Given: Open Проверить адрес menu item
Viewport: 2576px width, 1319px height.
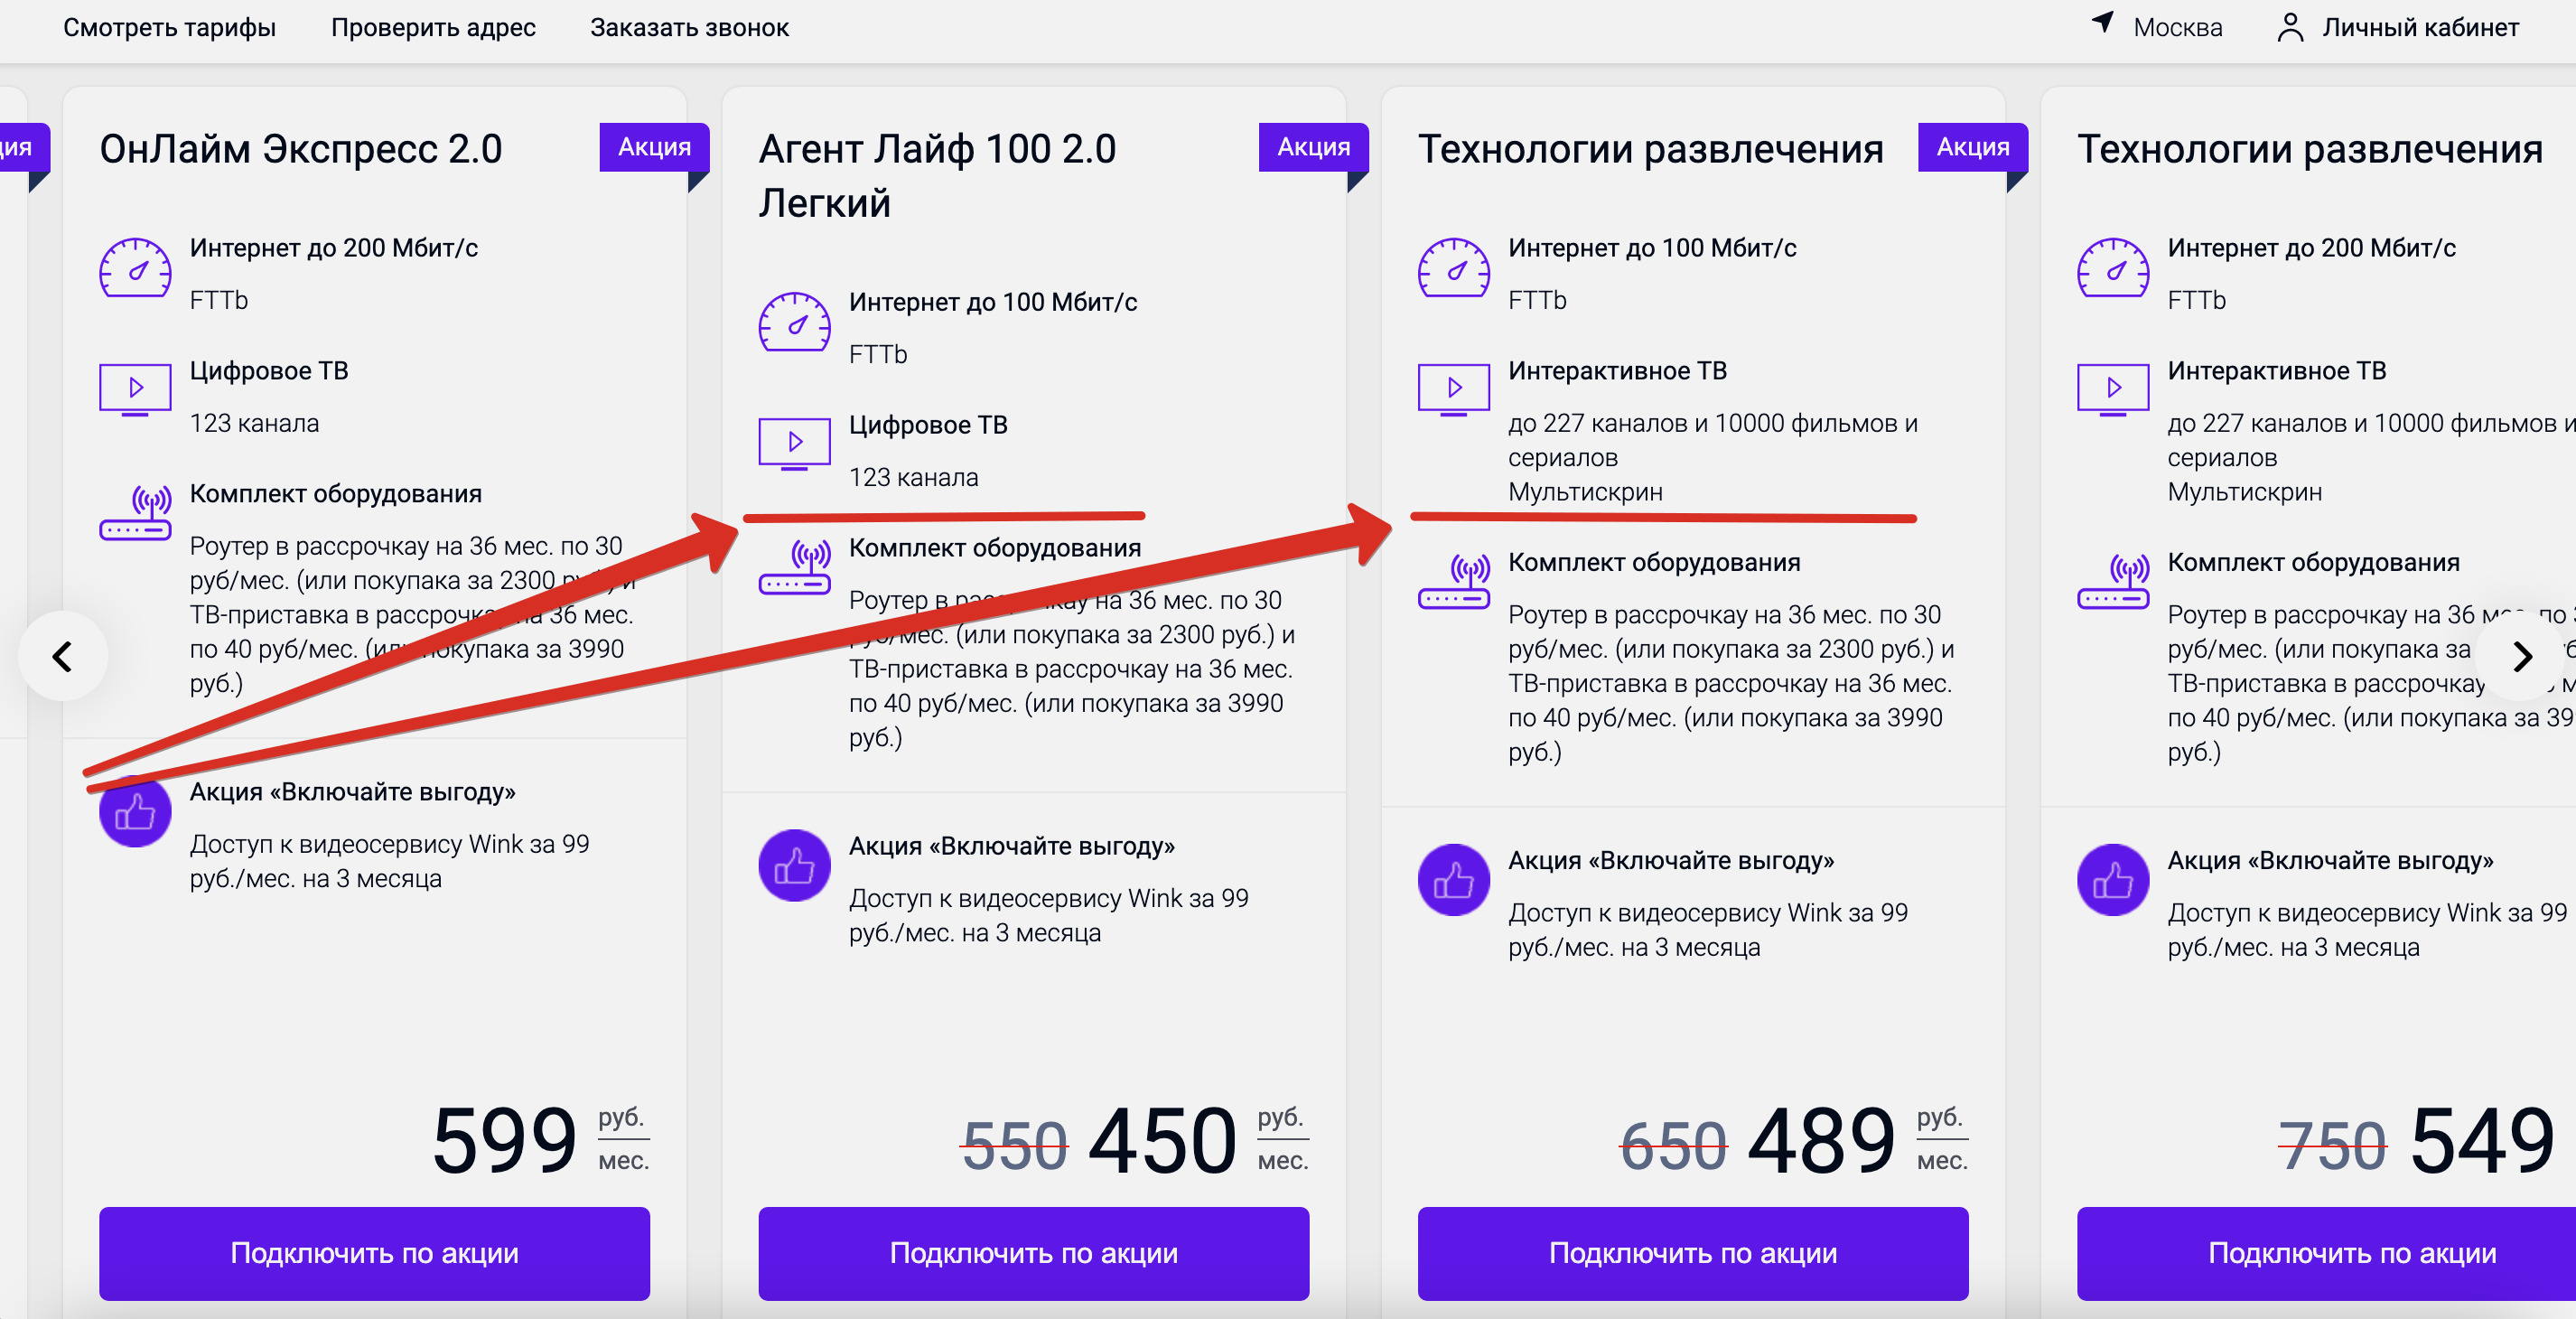Looking at the screenshot, I should pos(433,27).
